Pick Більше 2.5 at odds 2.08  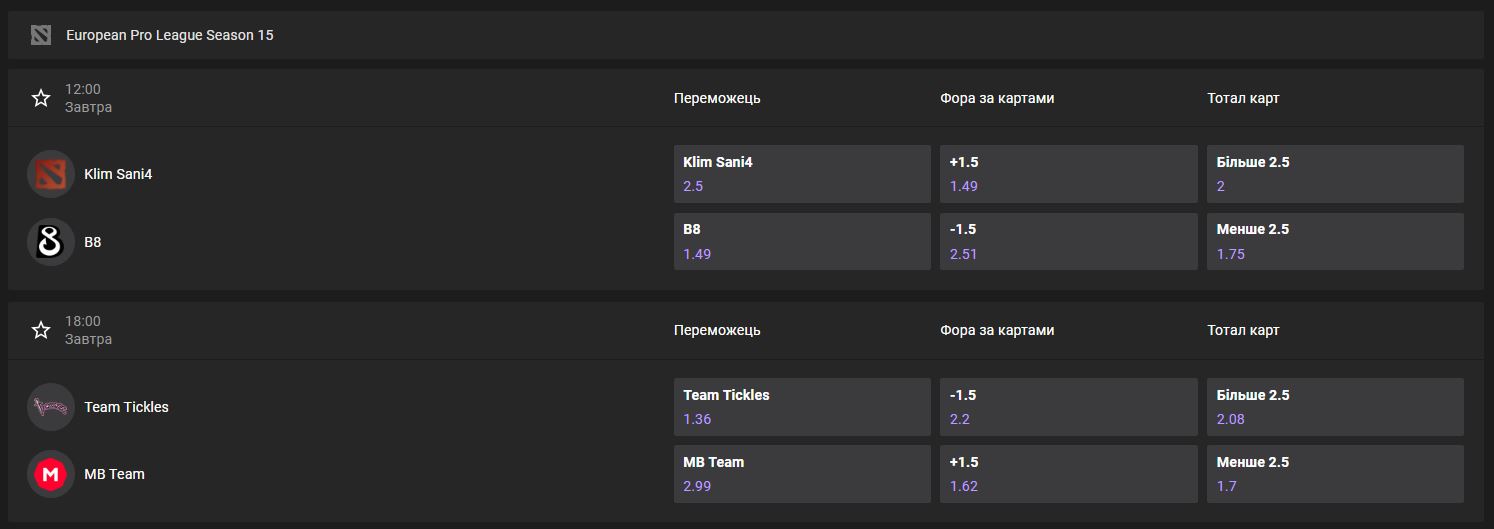tap(1335, 407)
